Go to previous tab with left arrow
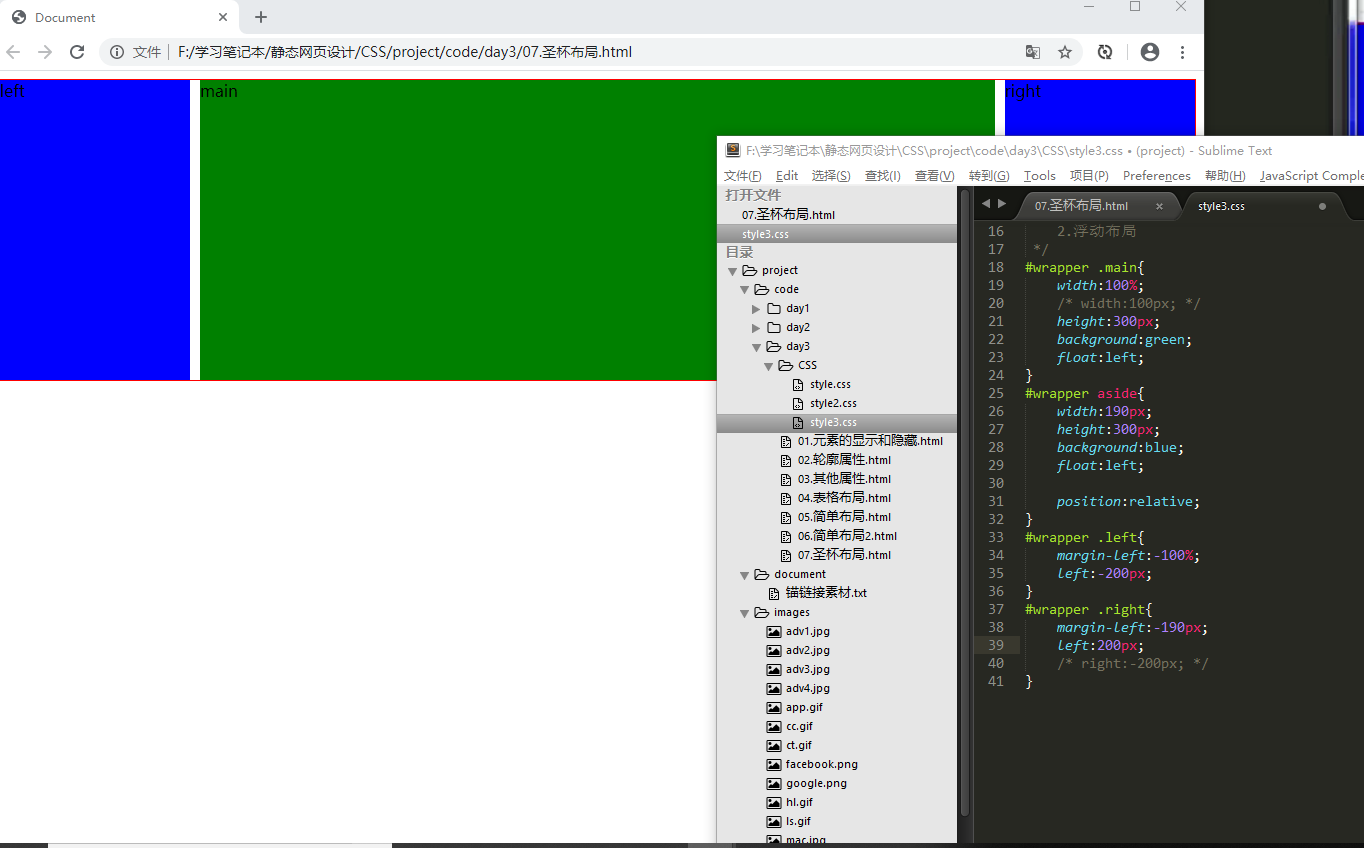This screenshot has width=1364, height=848. (986, 204)
